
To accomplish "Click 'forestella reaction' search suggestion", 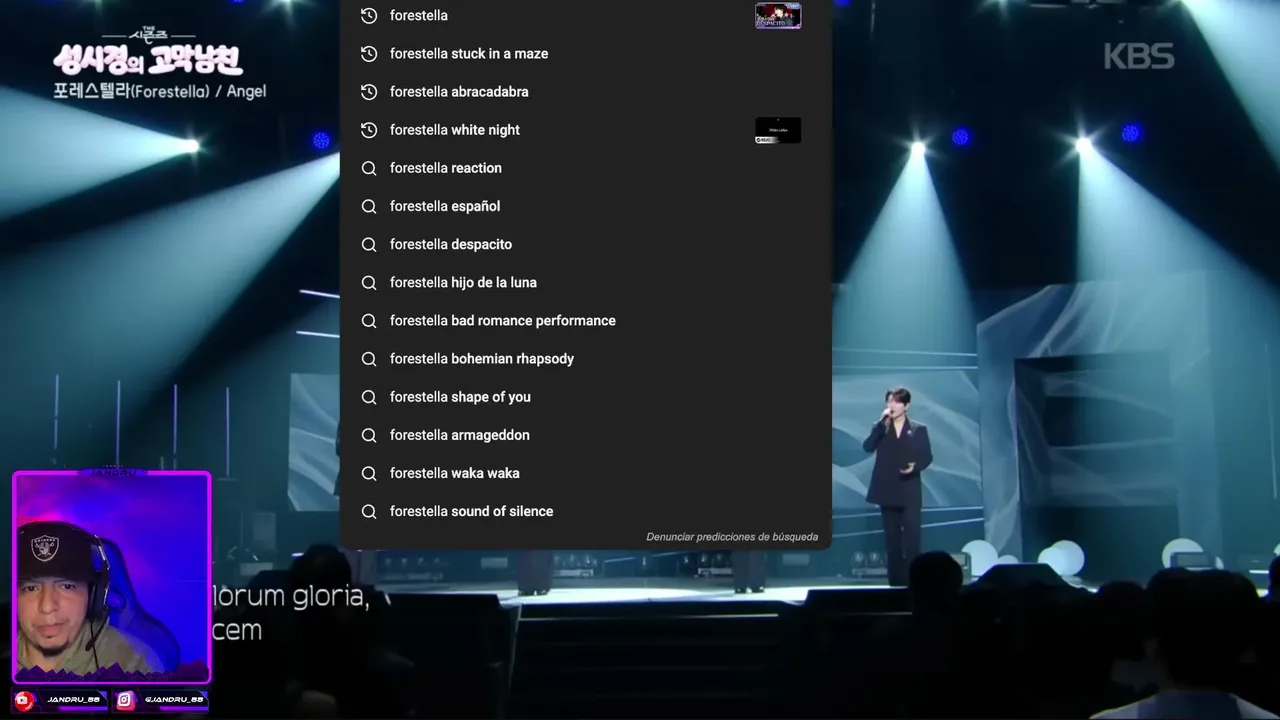I will click(585, 168).
